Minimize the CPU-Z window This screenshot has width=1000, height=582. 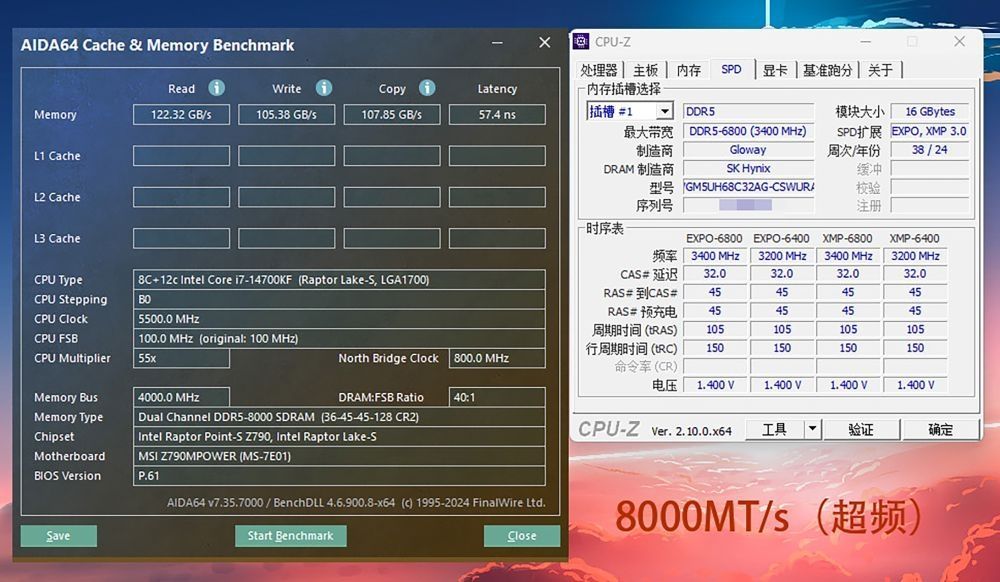tap(866, 41)
